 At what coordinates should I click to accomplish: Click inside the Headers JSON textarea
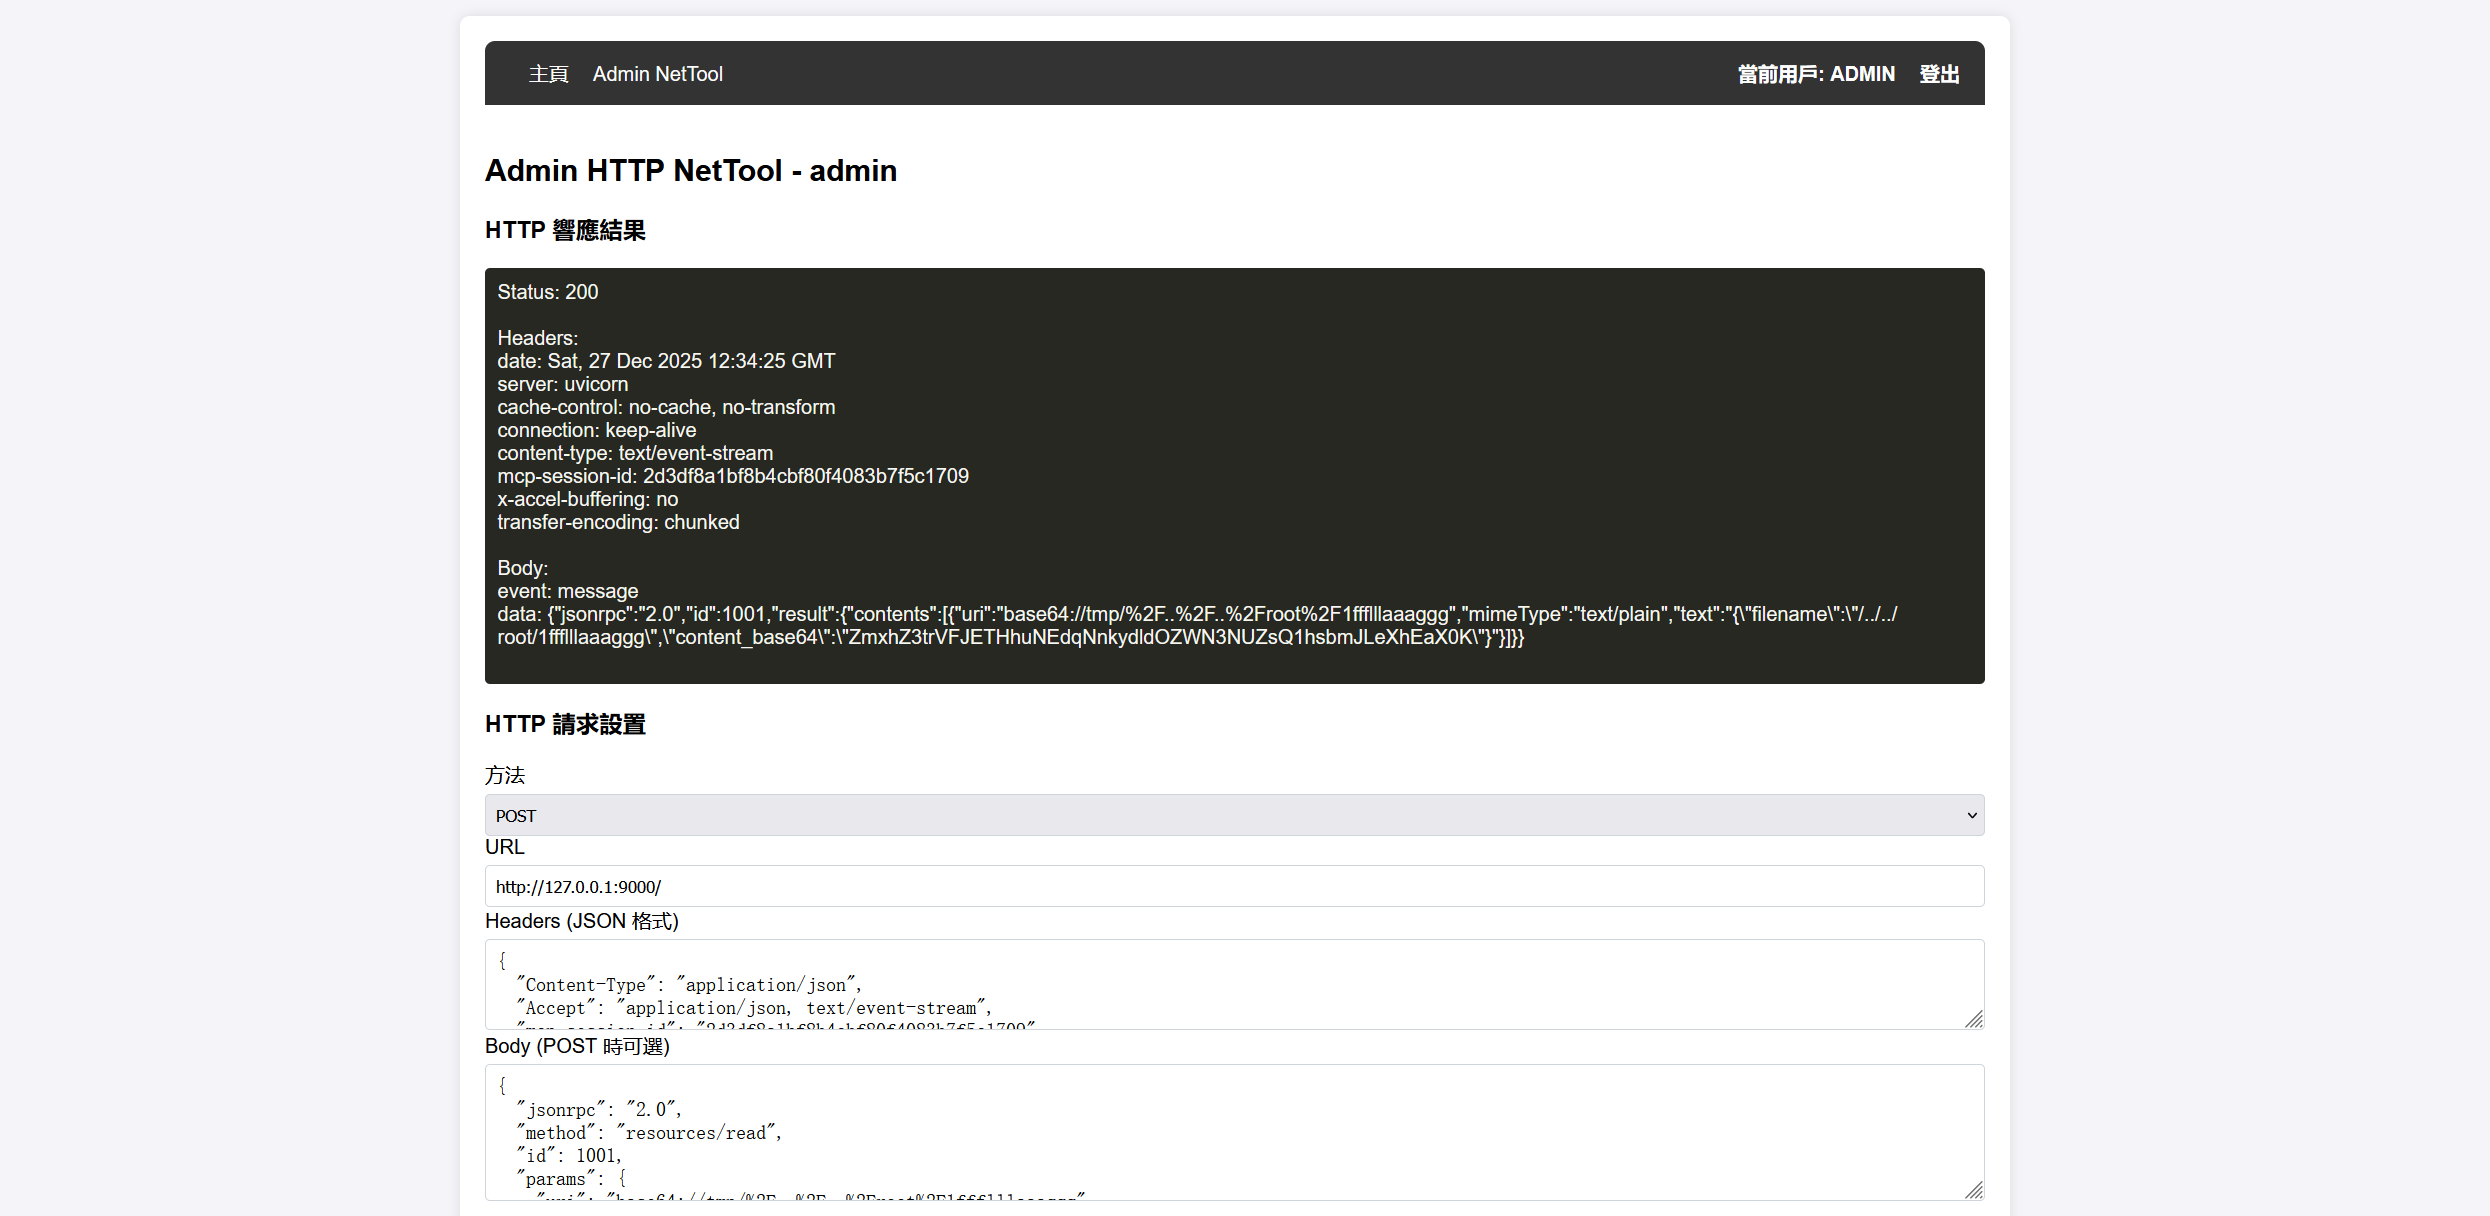pyautogui.click(x=1233, y=984)
